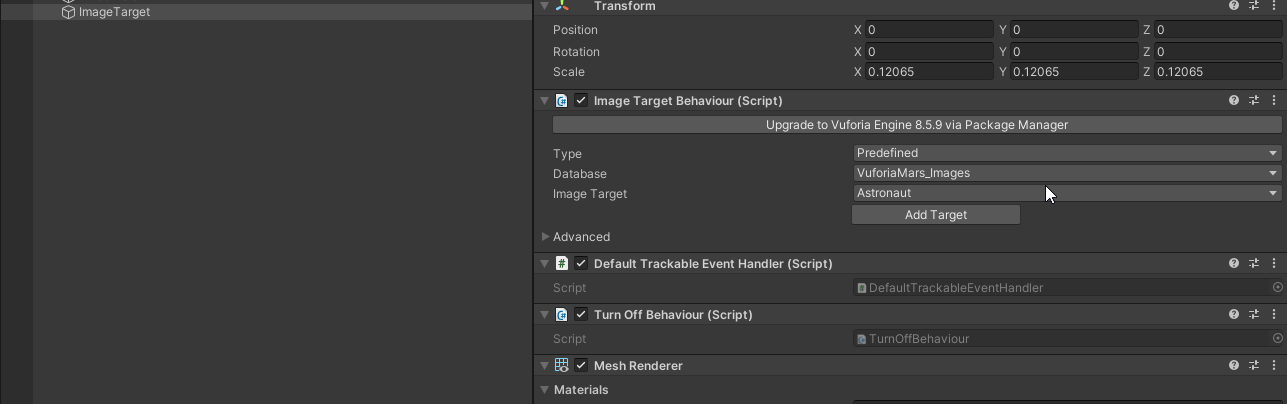
Task: Open Default Trackable Event Handler options menu
Action: [x=1274, y=264]
